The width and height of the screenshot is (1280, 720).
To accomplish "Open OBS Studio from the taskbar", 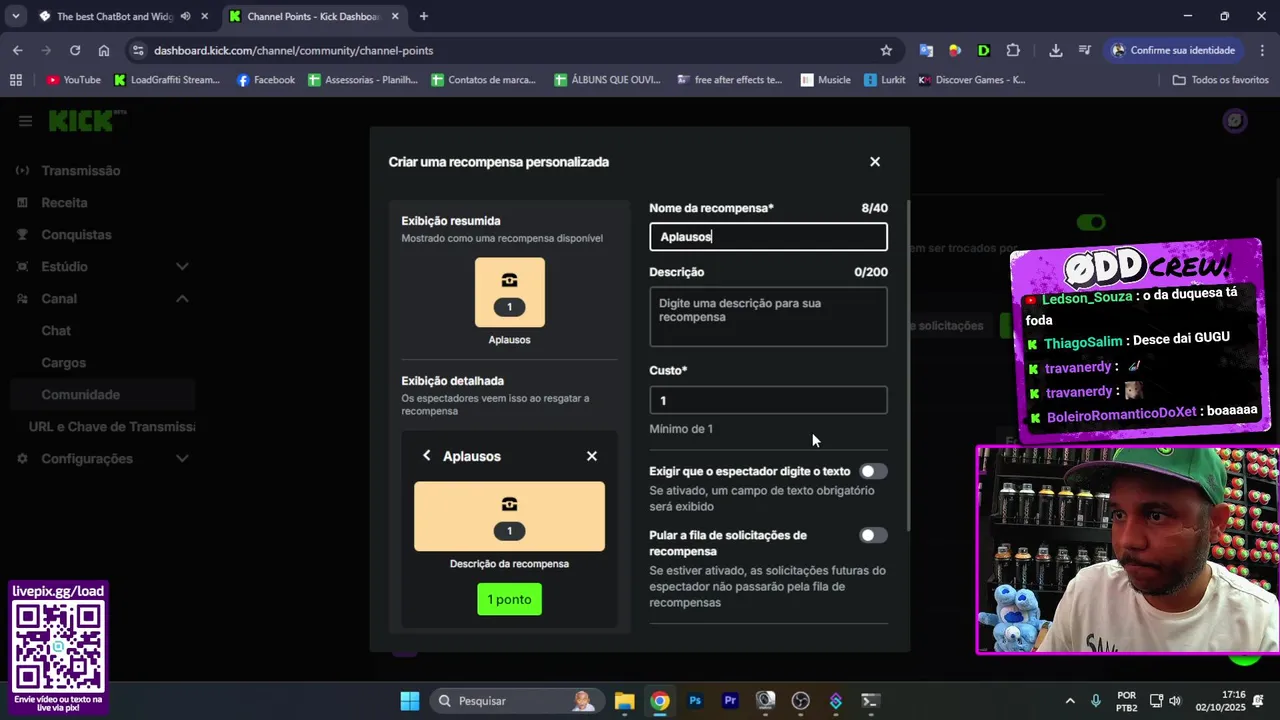I will tap(800, 701).
